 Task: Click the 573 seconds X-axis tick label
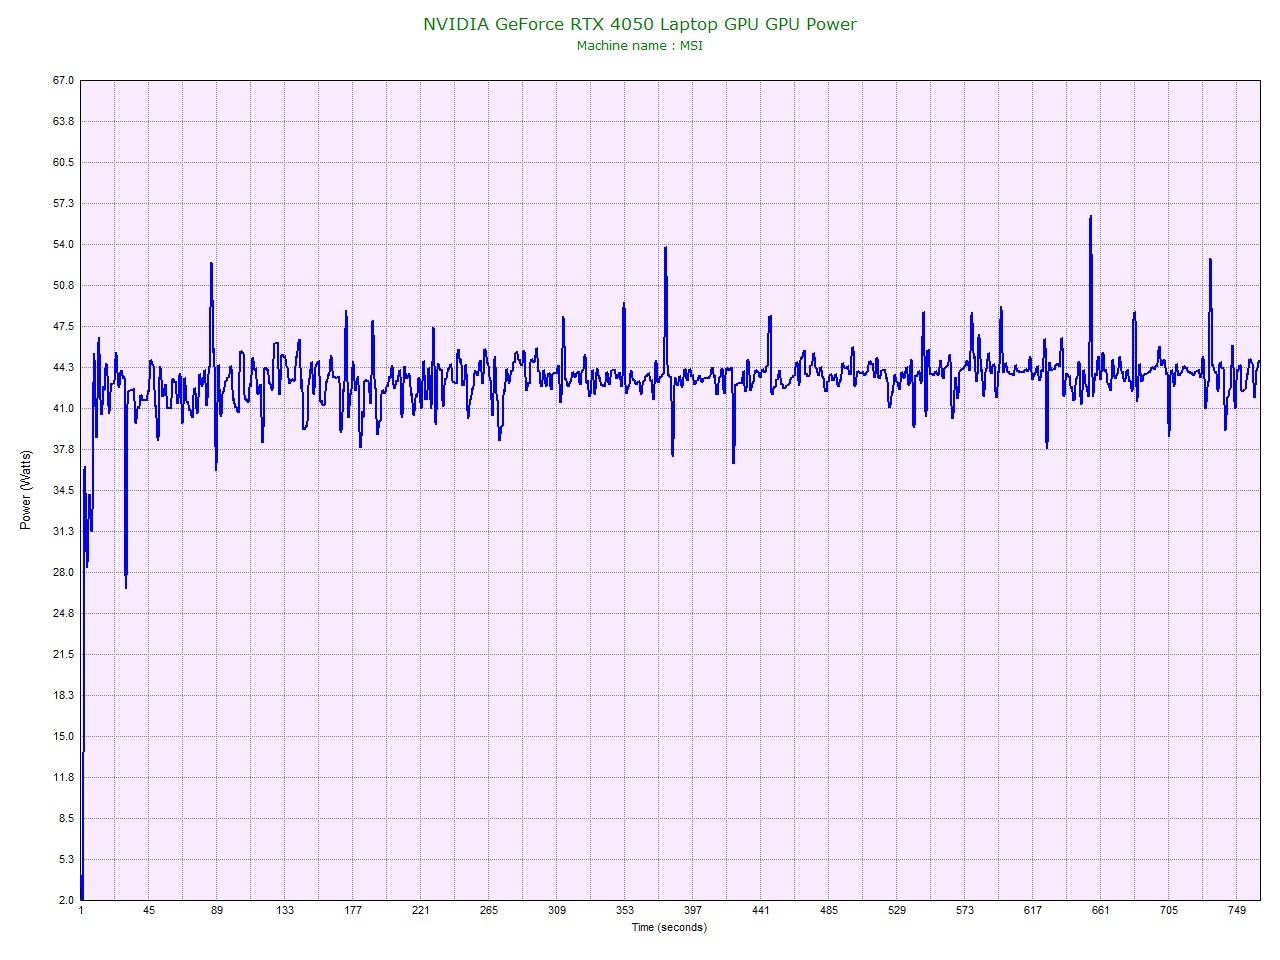pos(964,910)
